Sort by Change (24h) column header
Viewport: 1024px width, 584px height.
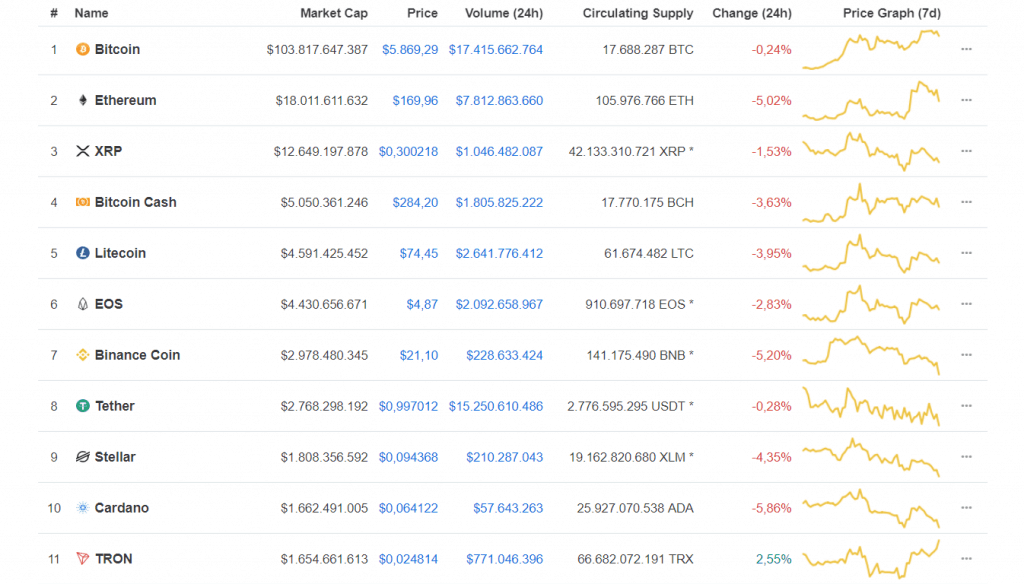tap(751, 13)
